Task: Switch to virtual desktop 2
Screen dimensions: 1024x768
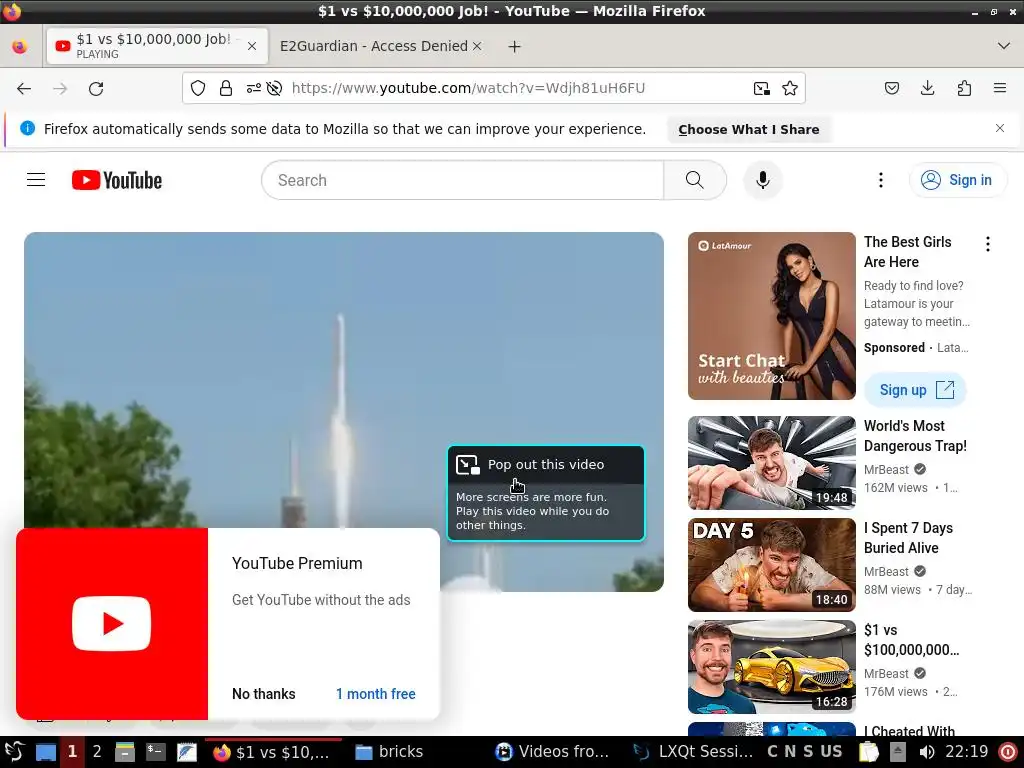Action: coord(97,752)
